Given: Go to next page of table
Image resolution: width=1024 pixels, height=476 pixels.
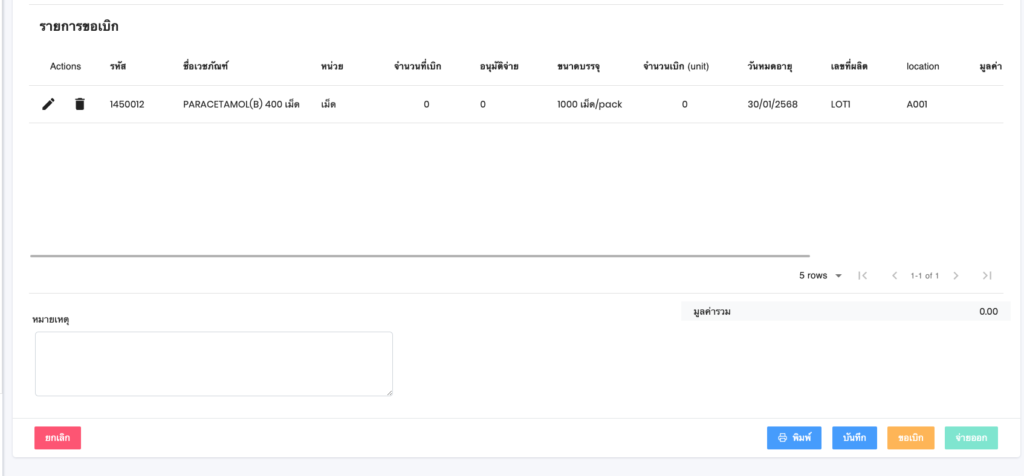Looking at the screenshot, I should point(956,275).
